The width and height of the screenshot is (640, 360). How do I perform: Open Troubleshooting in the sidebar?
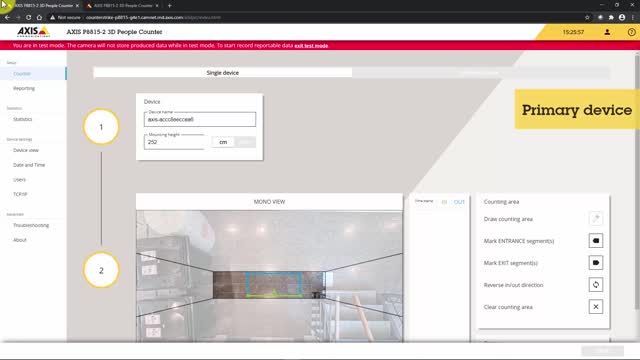31,225
